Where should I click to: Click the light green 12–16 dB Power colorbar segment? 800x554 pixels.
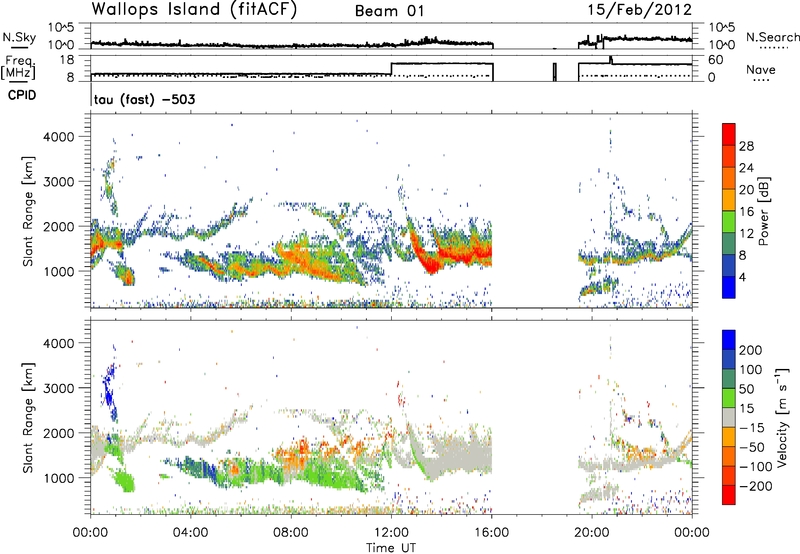pos(729,221)
